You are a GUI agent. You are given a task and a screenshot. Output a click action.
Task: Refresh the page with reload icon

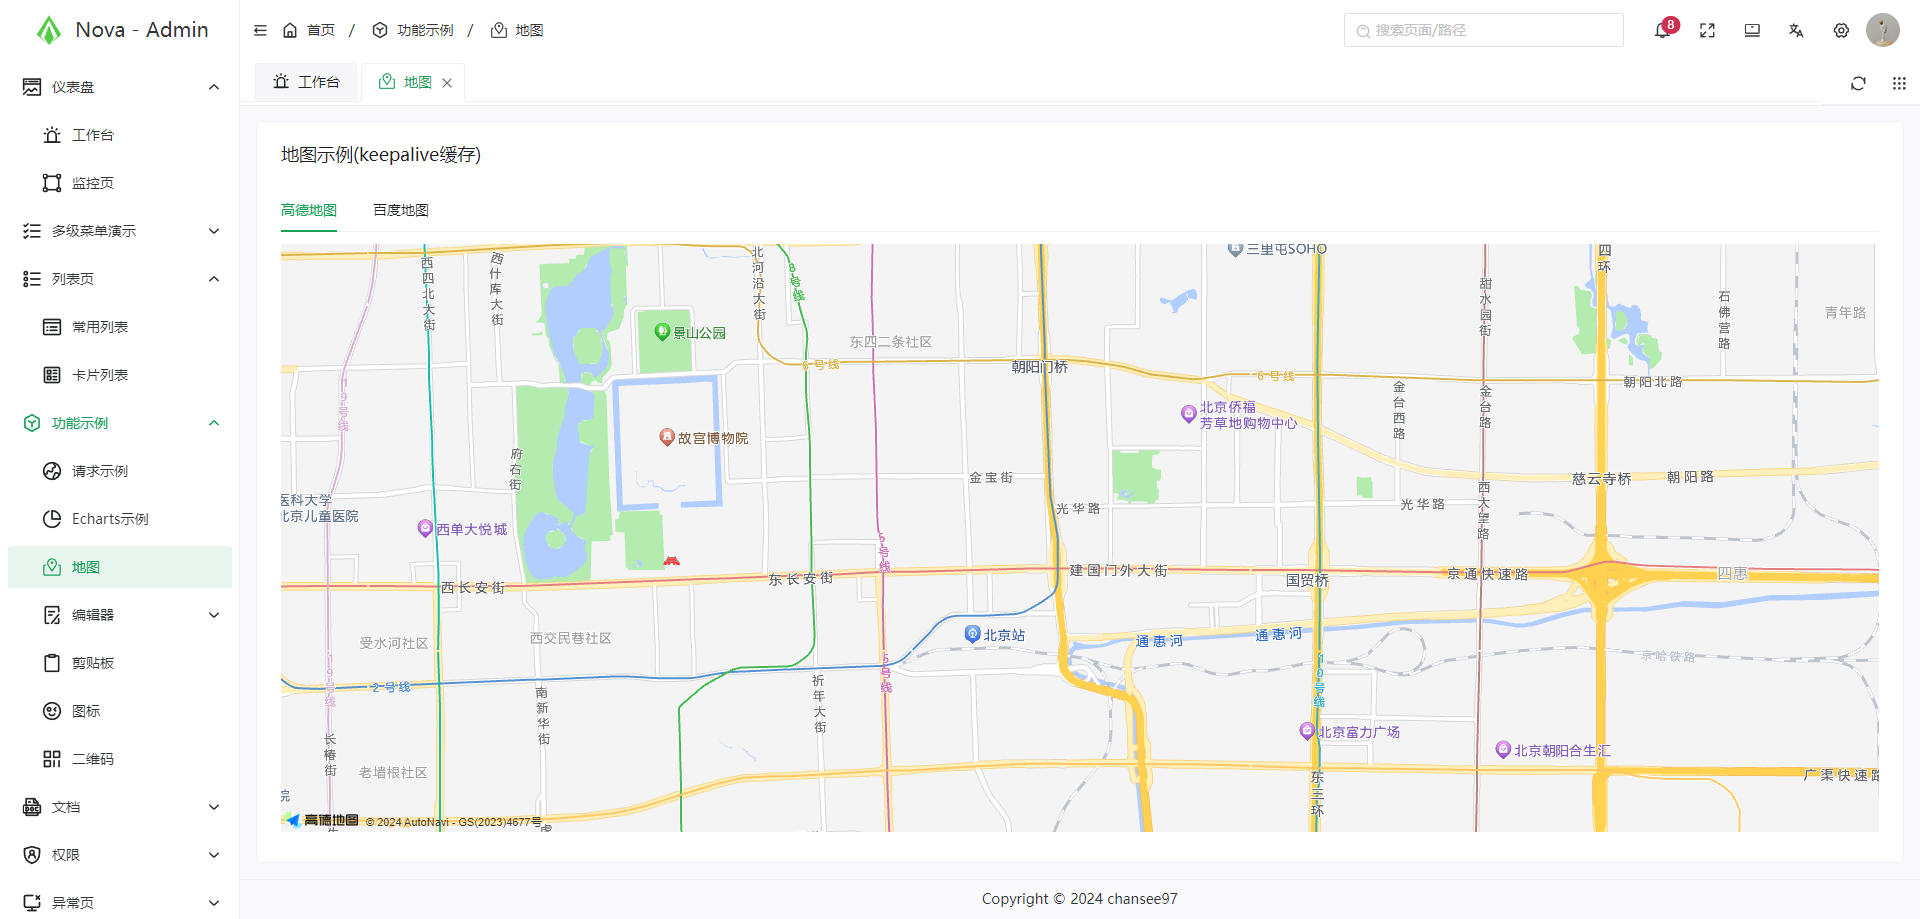tap(1858, 83)
